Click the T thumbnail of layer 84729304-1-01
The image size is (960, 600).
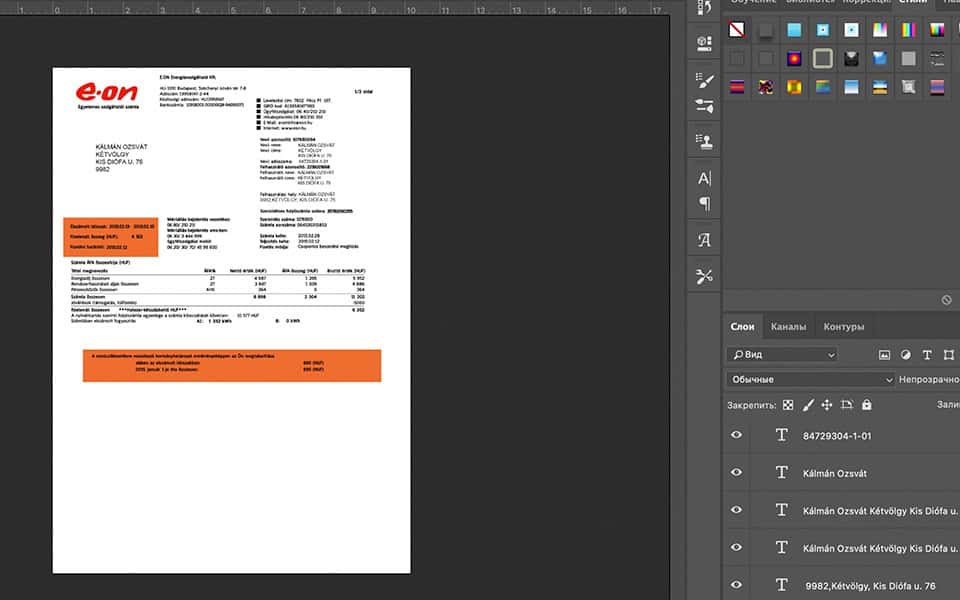781,435
